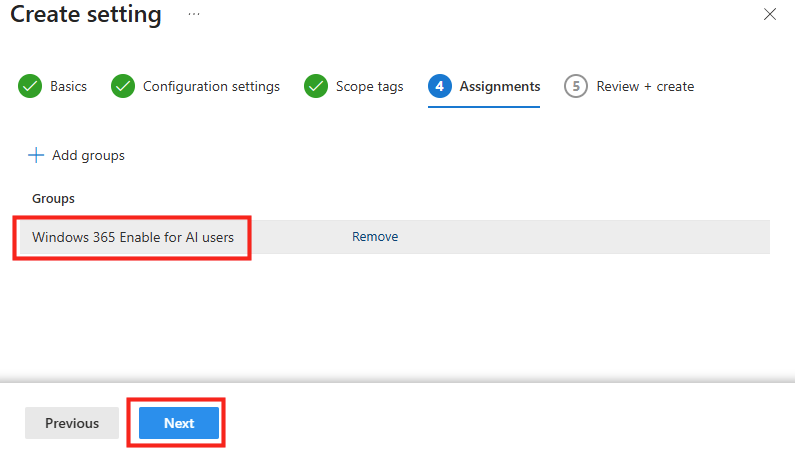Open the more options ellipsis menu
795x453 pixels.
(x=194, y=14)
